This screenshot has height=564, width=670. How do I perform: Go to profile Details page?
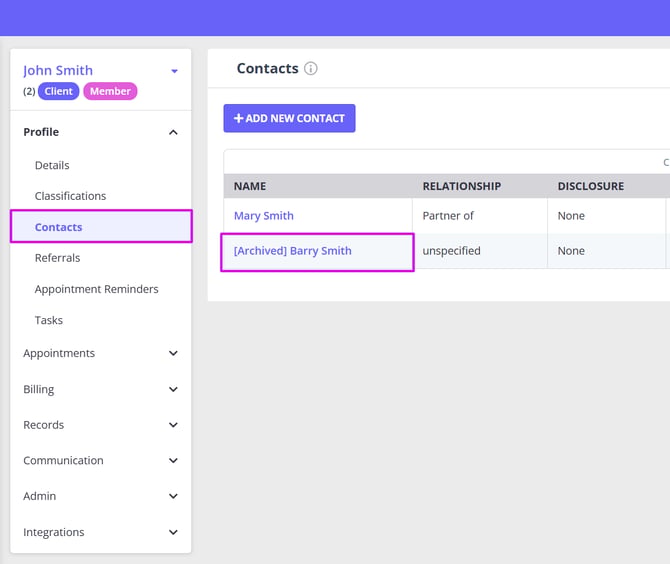(x=52, y=165)
